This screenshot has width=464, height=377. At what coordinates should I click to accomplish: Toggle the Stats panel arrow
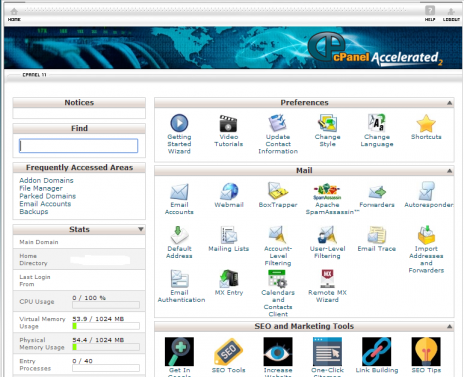click(141, 229)
